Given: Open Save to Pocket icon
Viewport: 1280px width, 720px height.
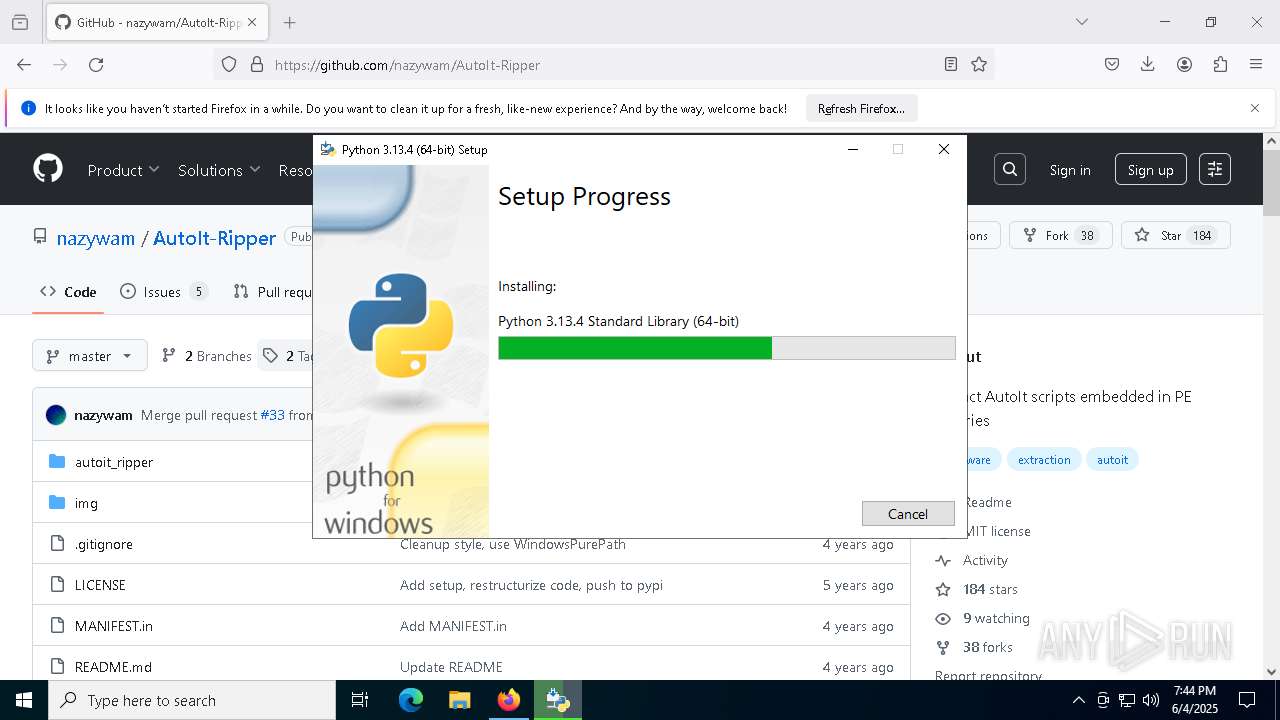Looking at the screenshot, I should [x=1112, y=64].
